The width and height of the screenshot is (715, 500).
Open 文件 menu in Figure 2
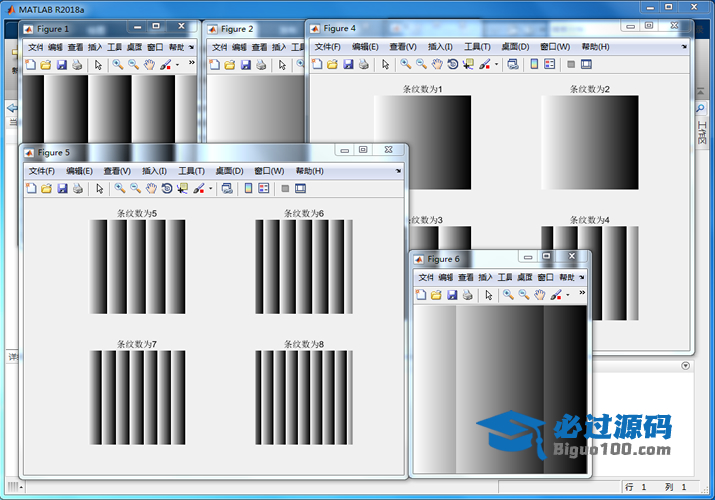pos(219,47)
